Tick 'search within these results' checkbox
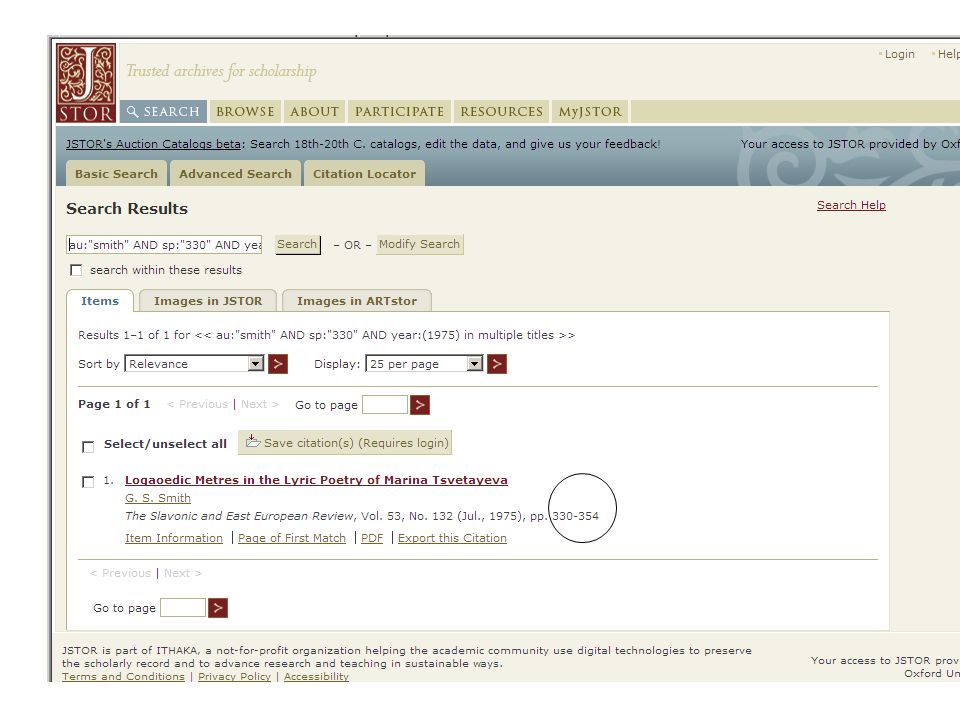The image size is (960, 720). pyautogui.click(x=76, y=270)
